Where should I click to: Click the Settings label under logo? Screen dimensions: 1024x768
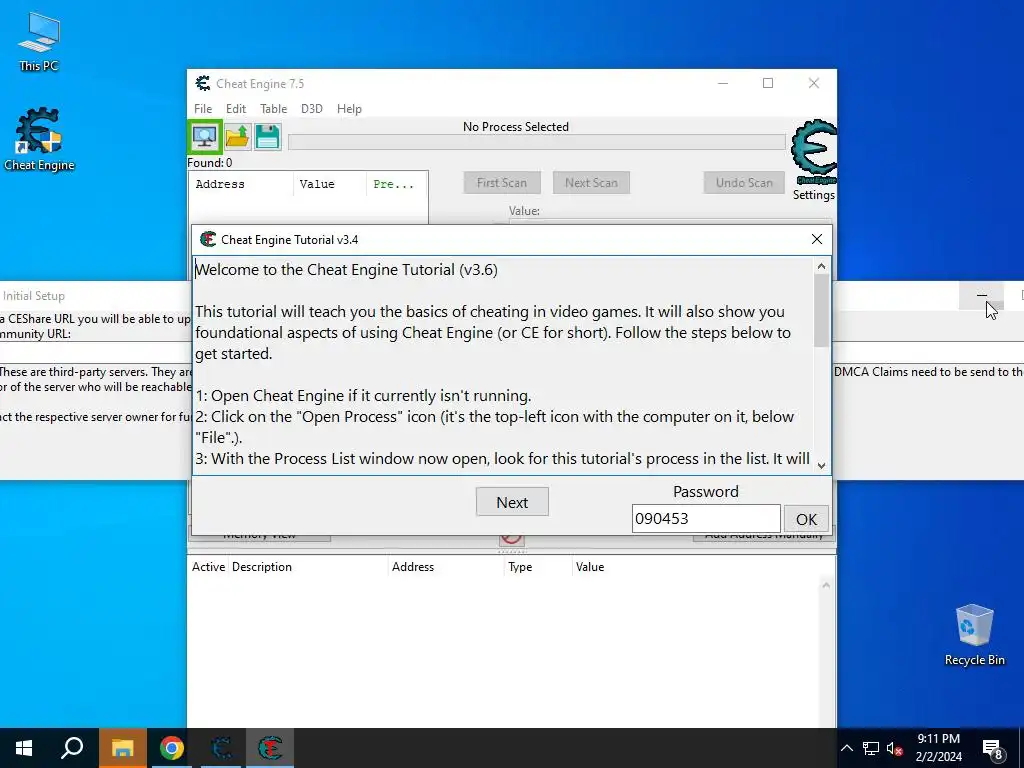click(x=814, y=195)
